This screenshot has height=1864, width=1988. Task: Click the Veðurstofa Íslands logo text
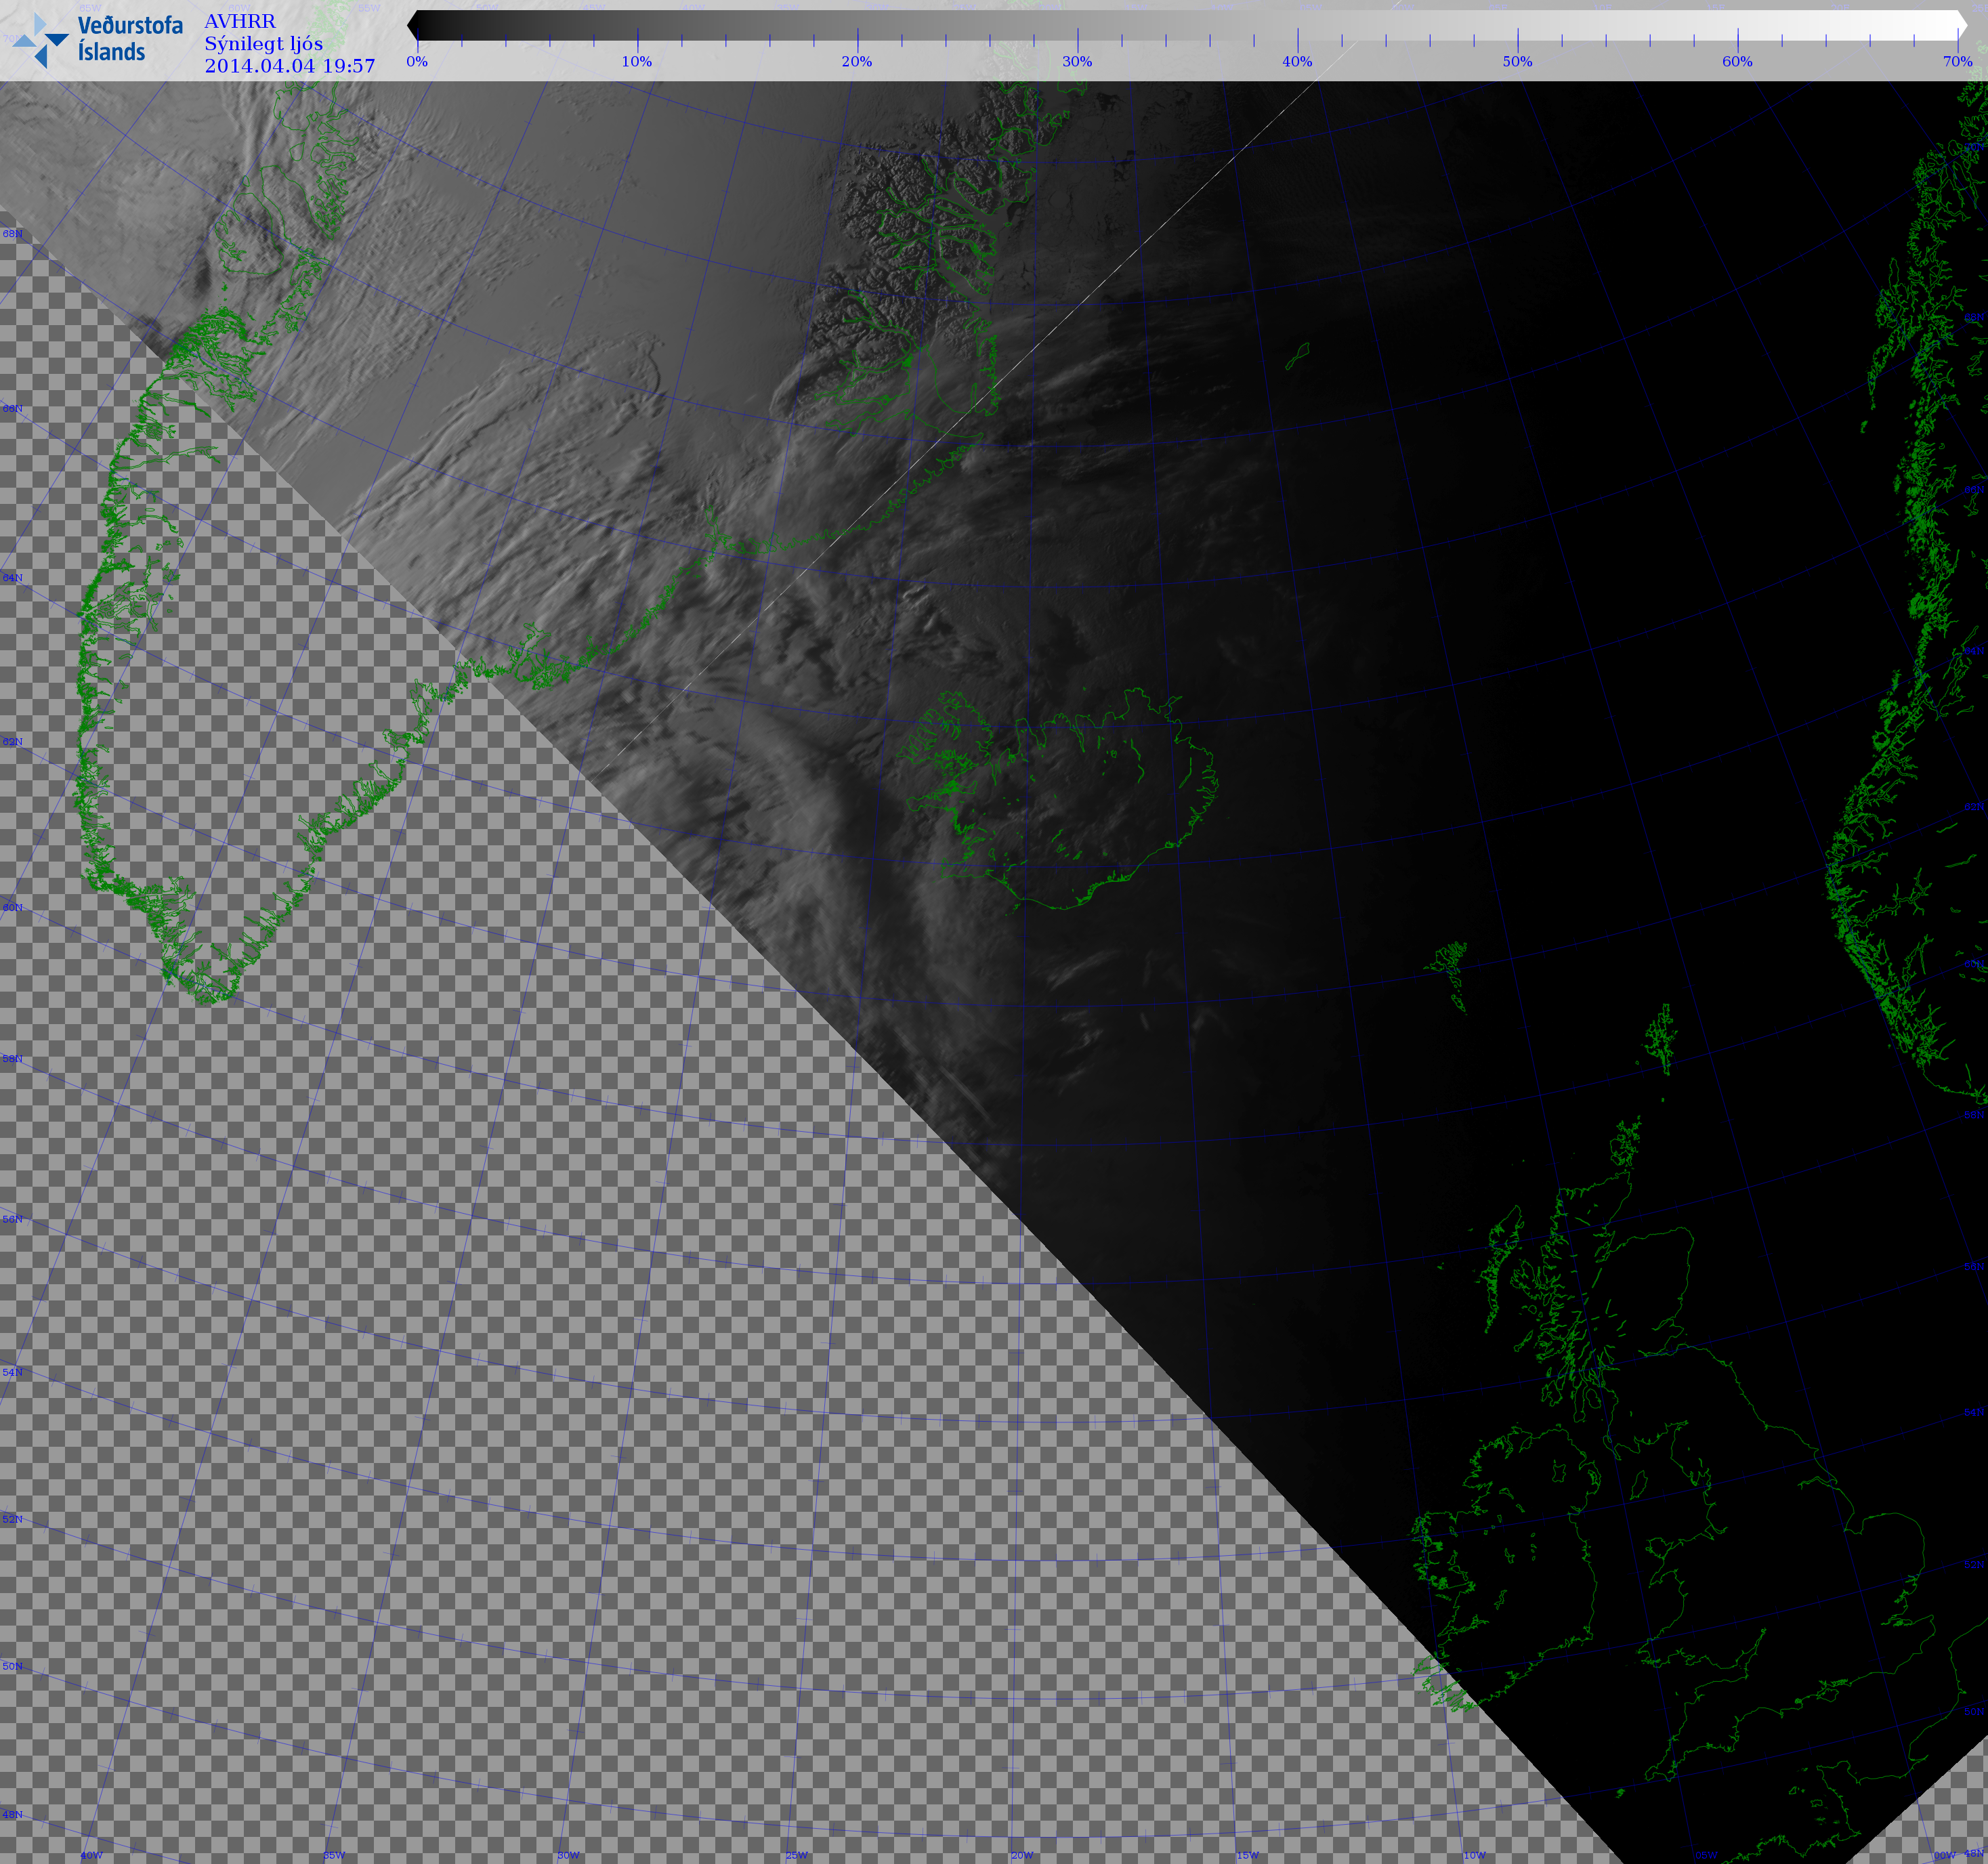click(x=130, y=38)
